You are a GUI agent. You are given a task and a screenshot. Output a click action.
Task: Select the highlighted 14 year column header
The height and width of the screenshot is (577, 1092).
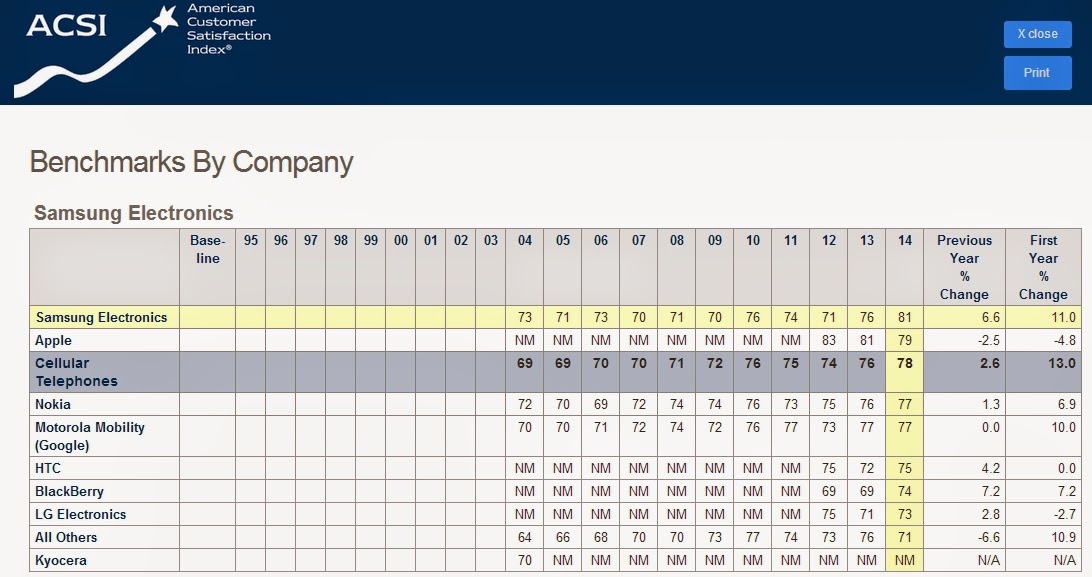905,240
